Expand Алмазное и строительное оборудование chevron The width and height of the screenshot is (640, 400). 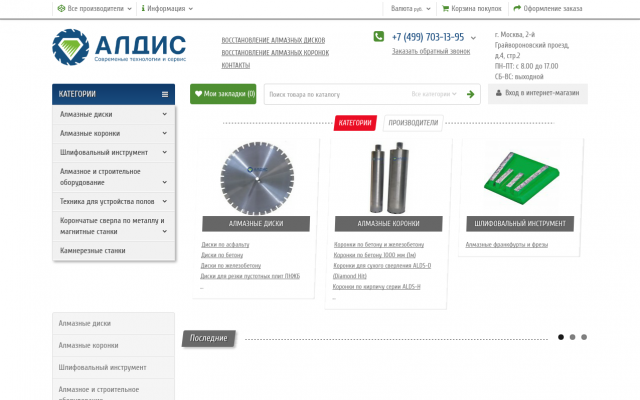[164, 182]
